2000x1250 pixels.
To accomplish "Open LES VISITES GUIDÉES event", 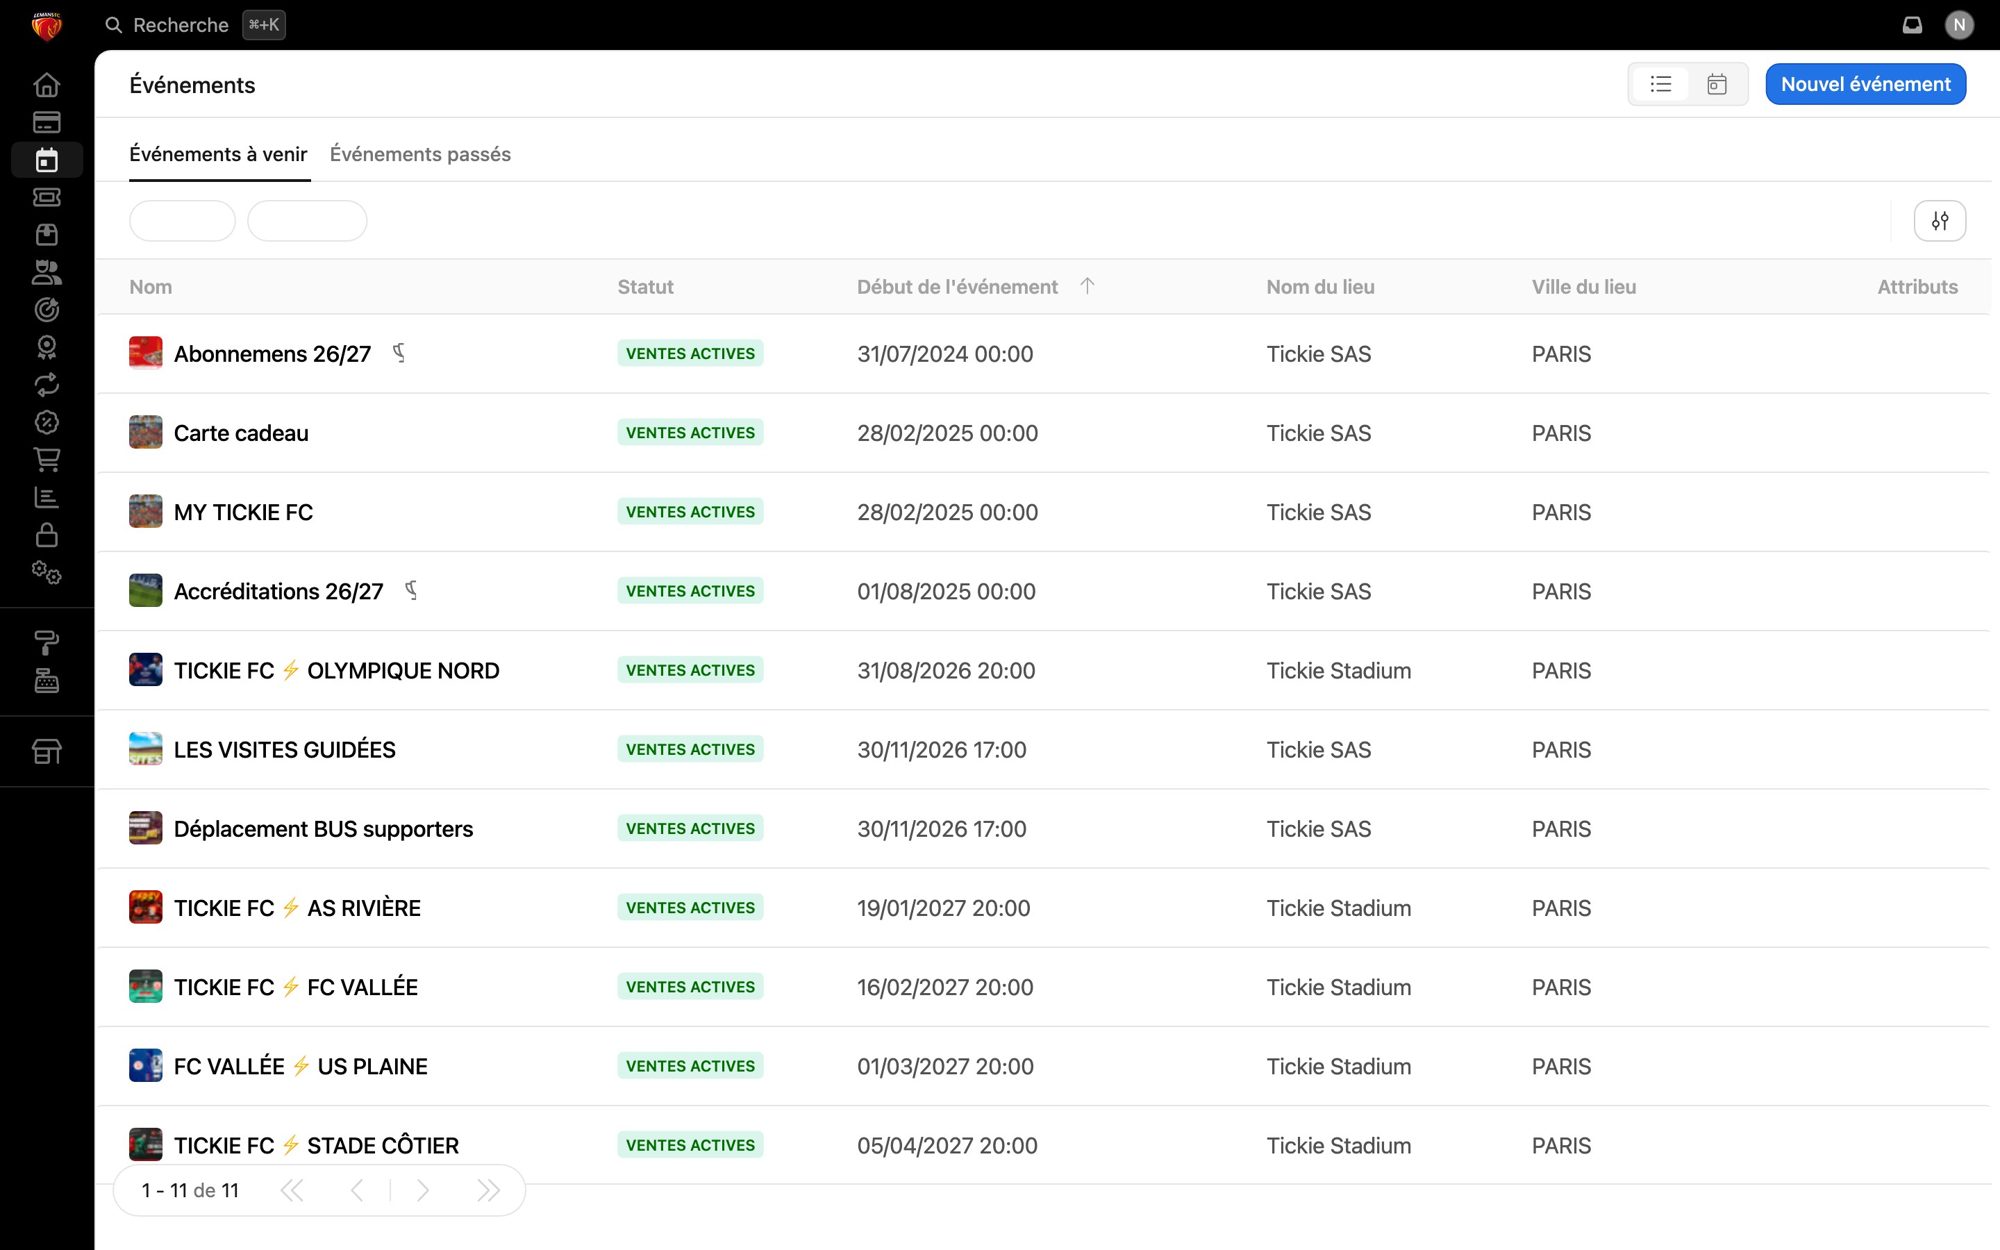I will (284, 750).
